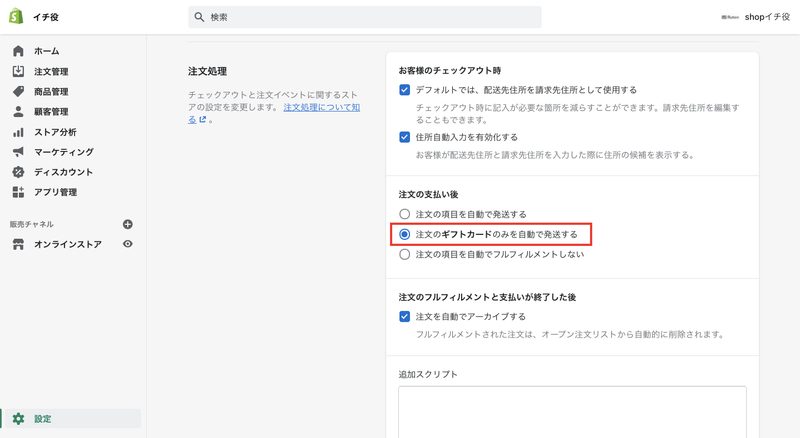Screen dimensions: 800x438
Task: Open オンラインストア channel
Action: pyautogui.click(x=67, y=244)
